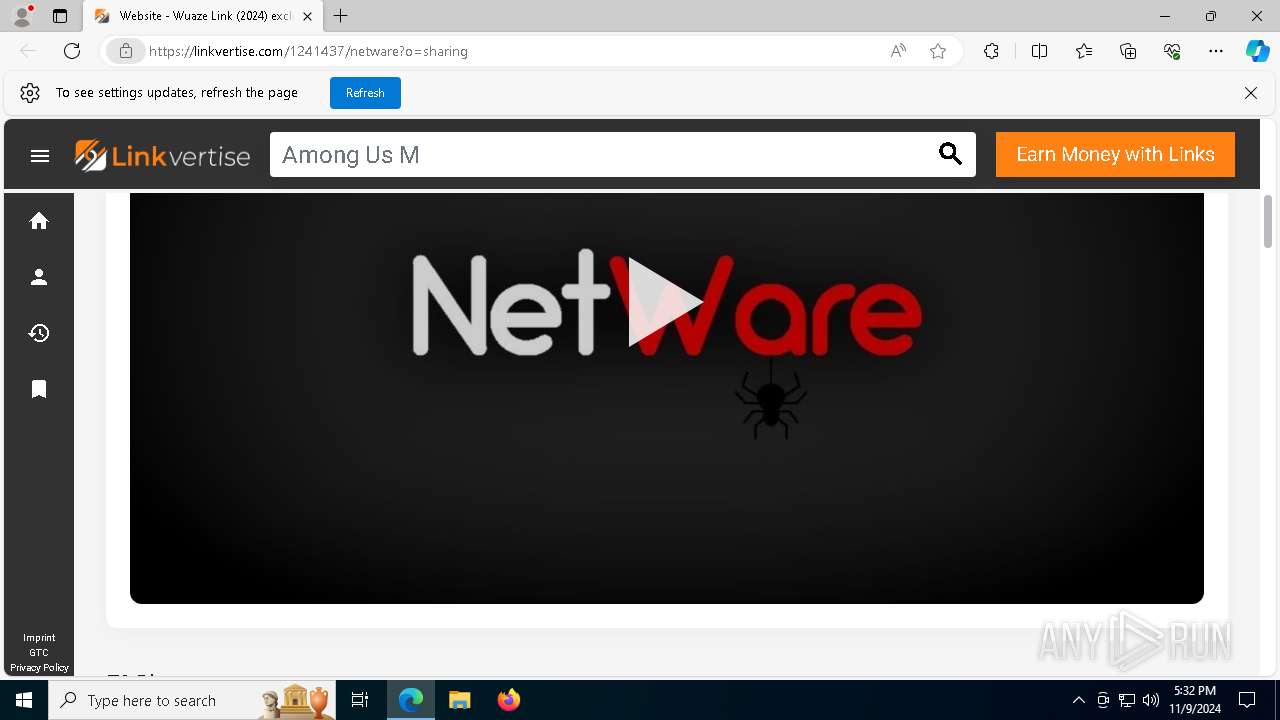Image resolution: width=1280 pixels, height=720 pixels.
Task: Open Microsoft Edge from taskbar
Action: coord(411,700)
